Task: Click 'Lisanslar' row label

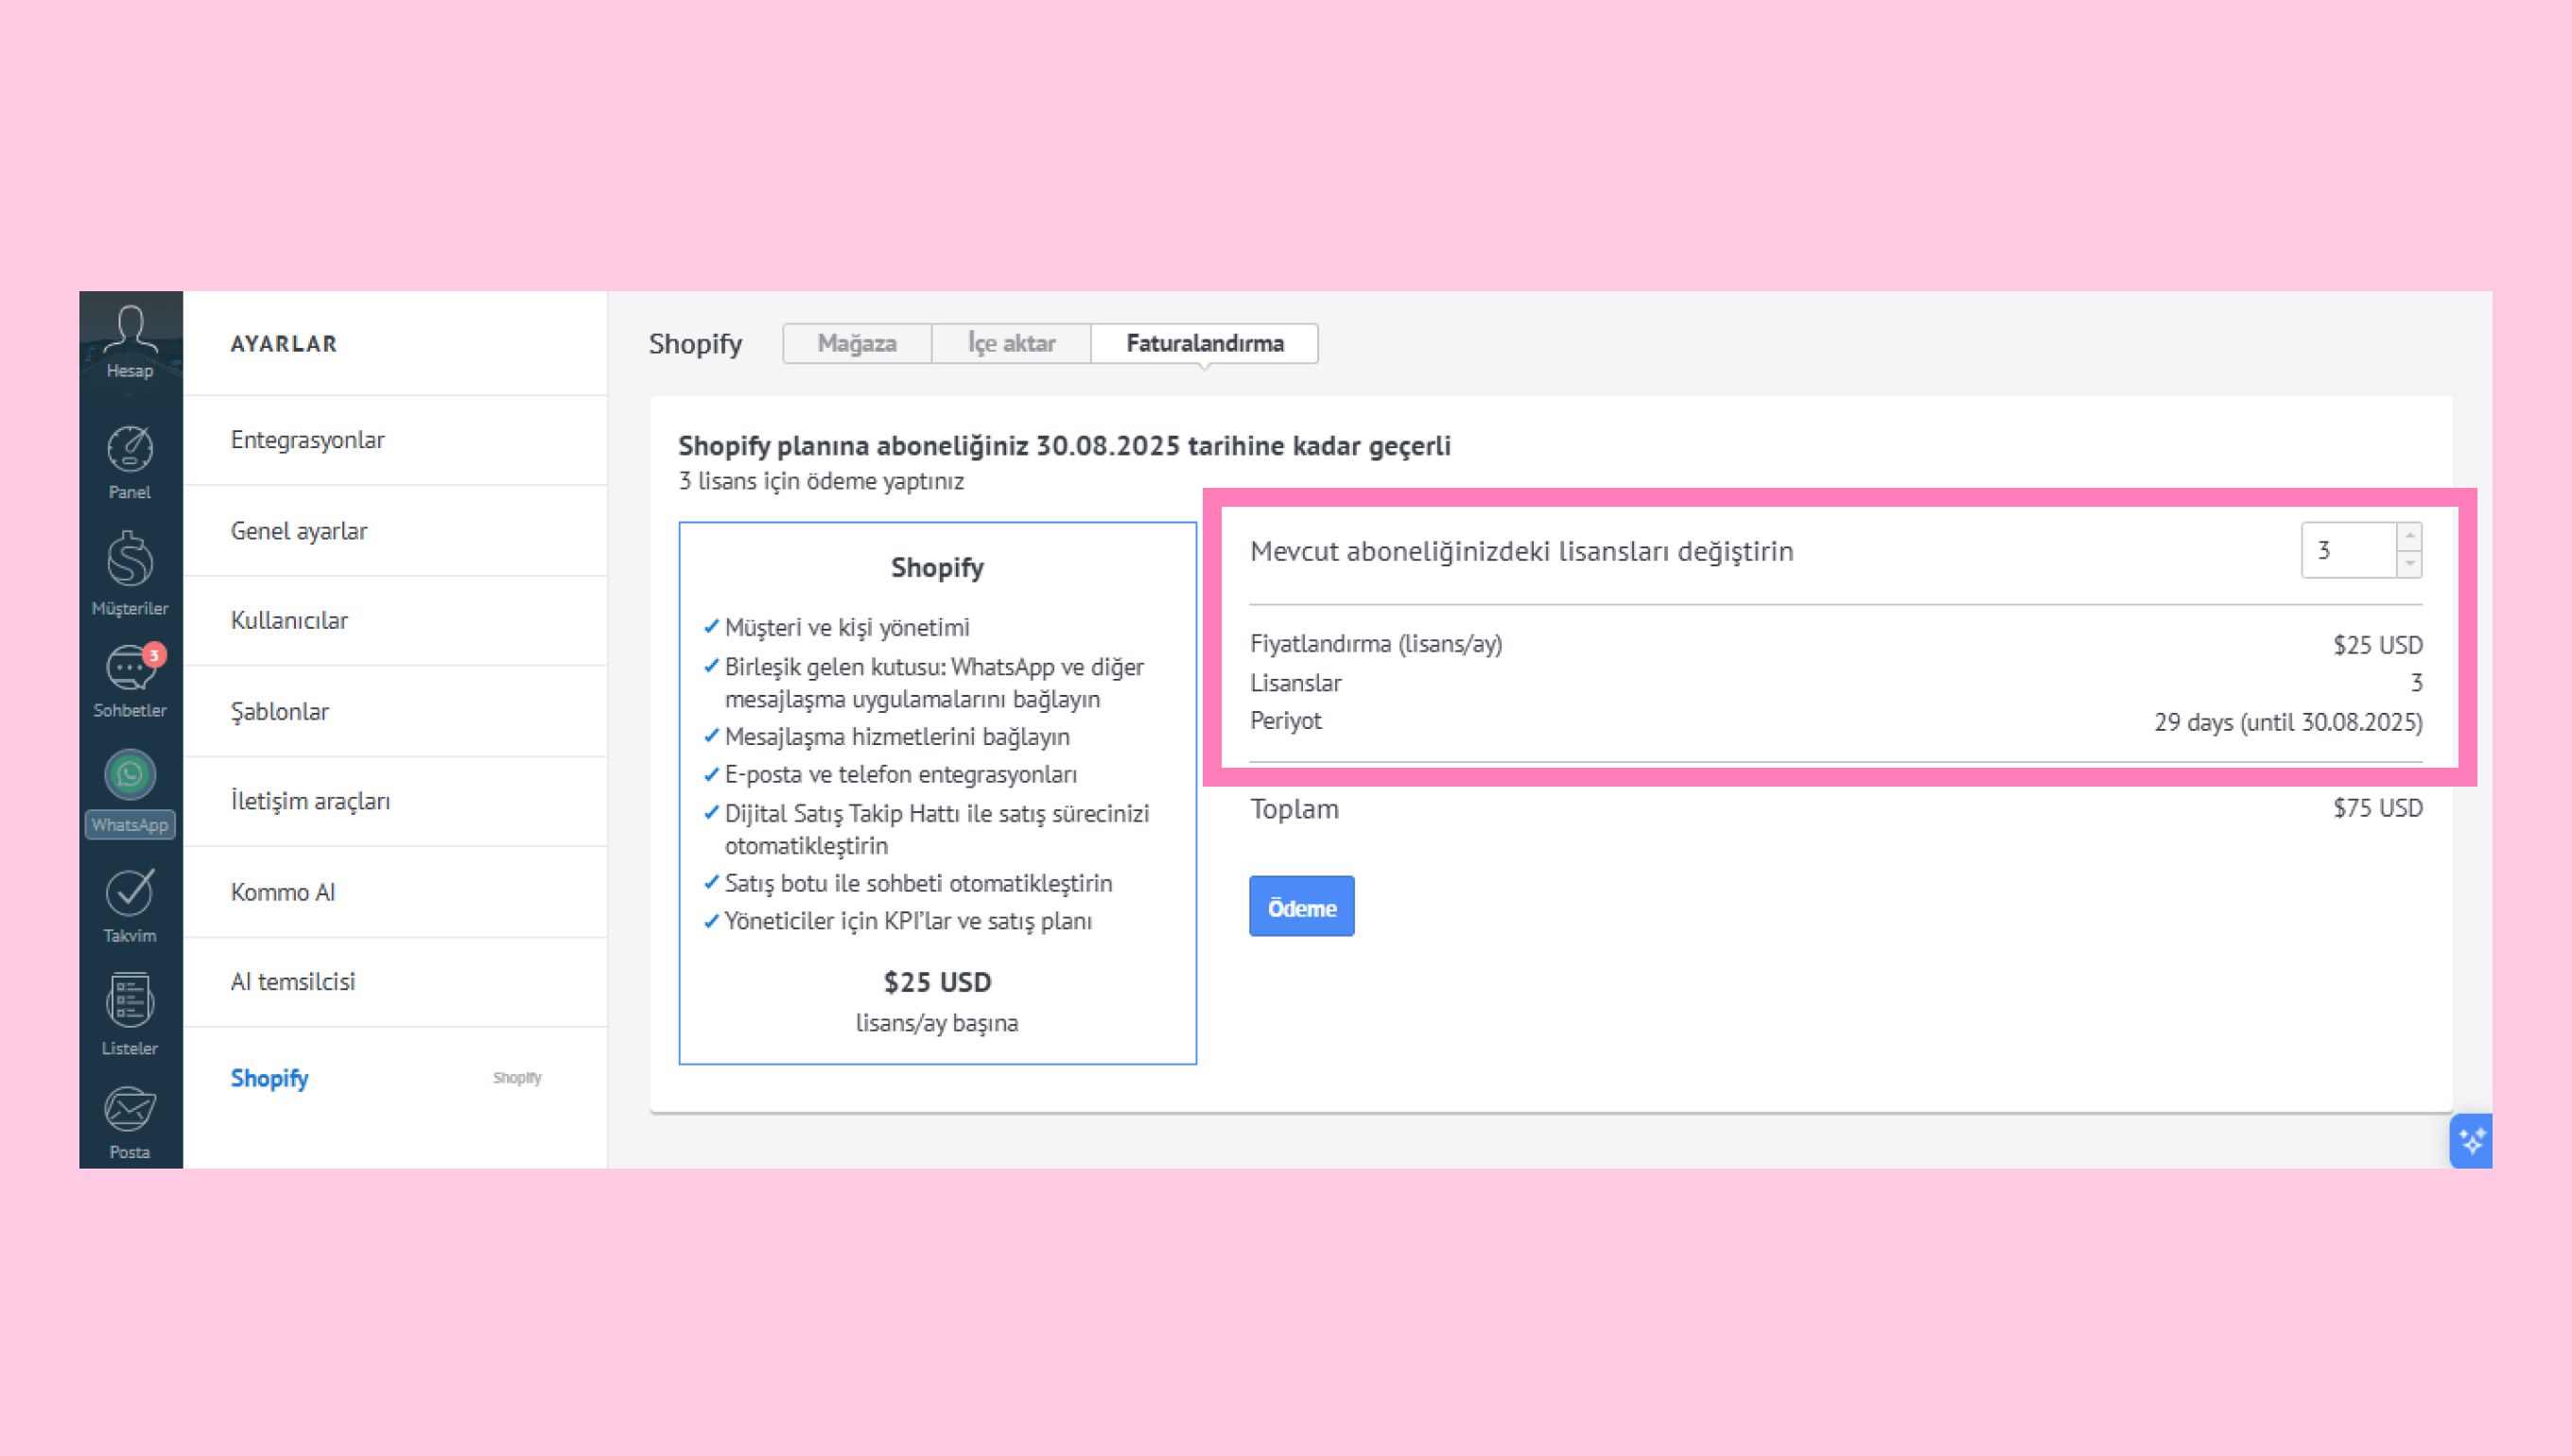Action: [x=1296, y=683]
